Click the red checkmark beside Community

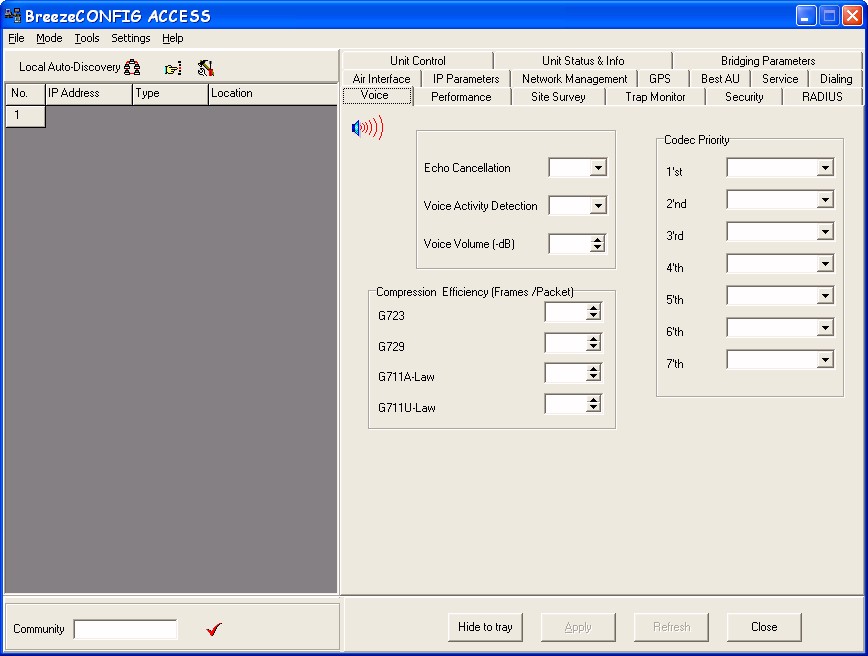click(x=213, y=629)
